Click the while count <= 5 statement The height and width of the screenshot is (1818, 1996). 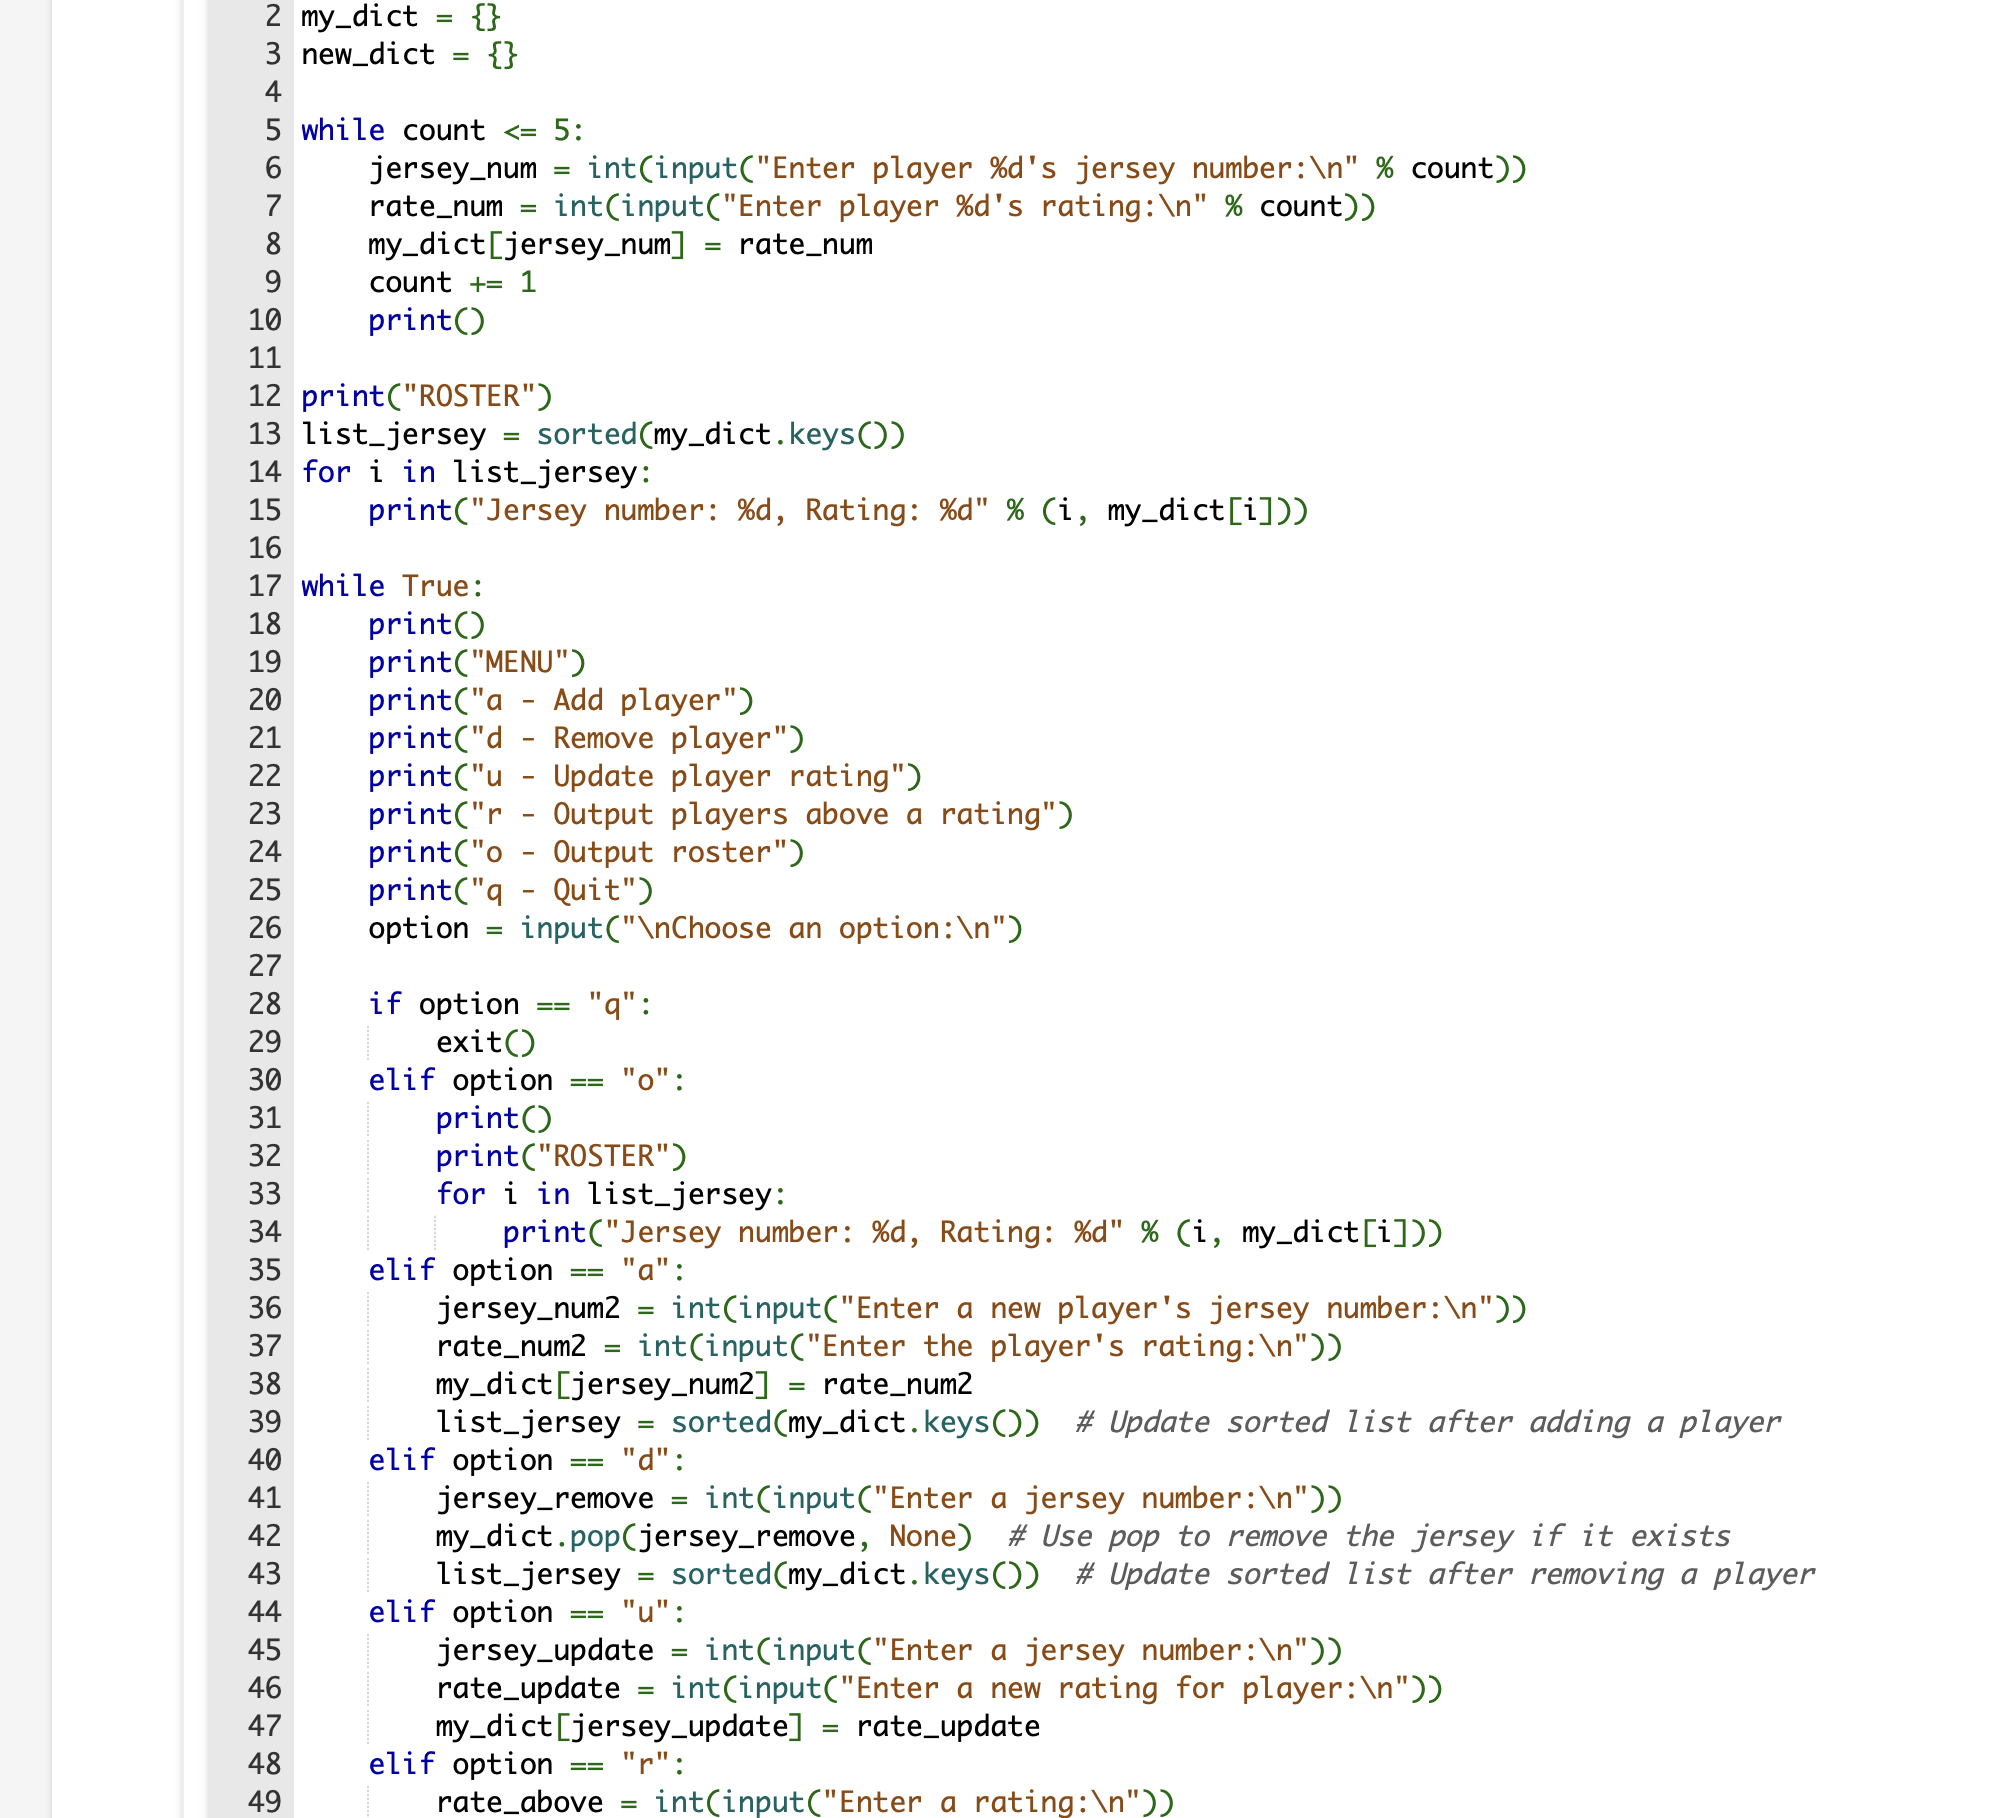point(440,129)
